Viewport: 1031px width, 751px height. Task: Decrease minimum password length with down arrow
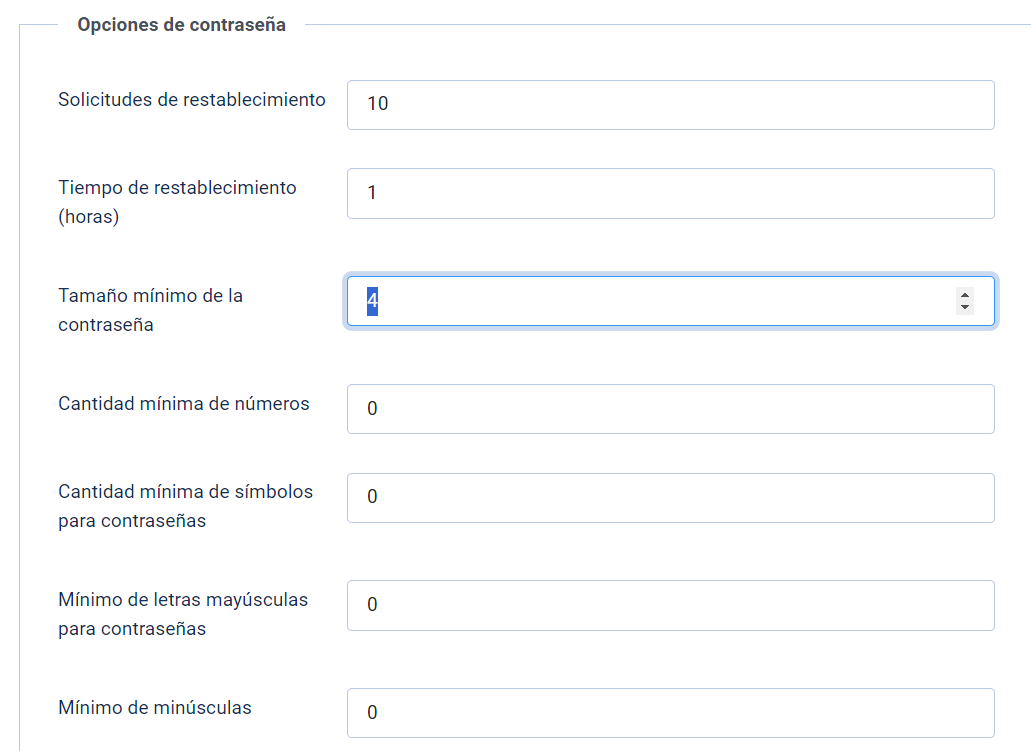pyautogui.click(x=965, y=307)
